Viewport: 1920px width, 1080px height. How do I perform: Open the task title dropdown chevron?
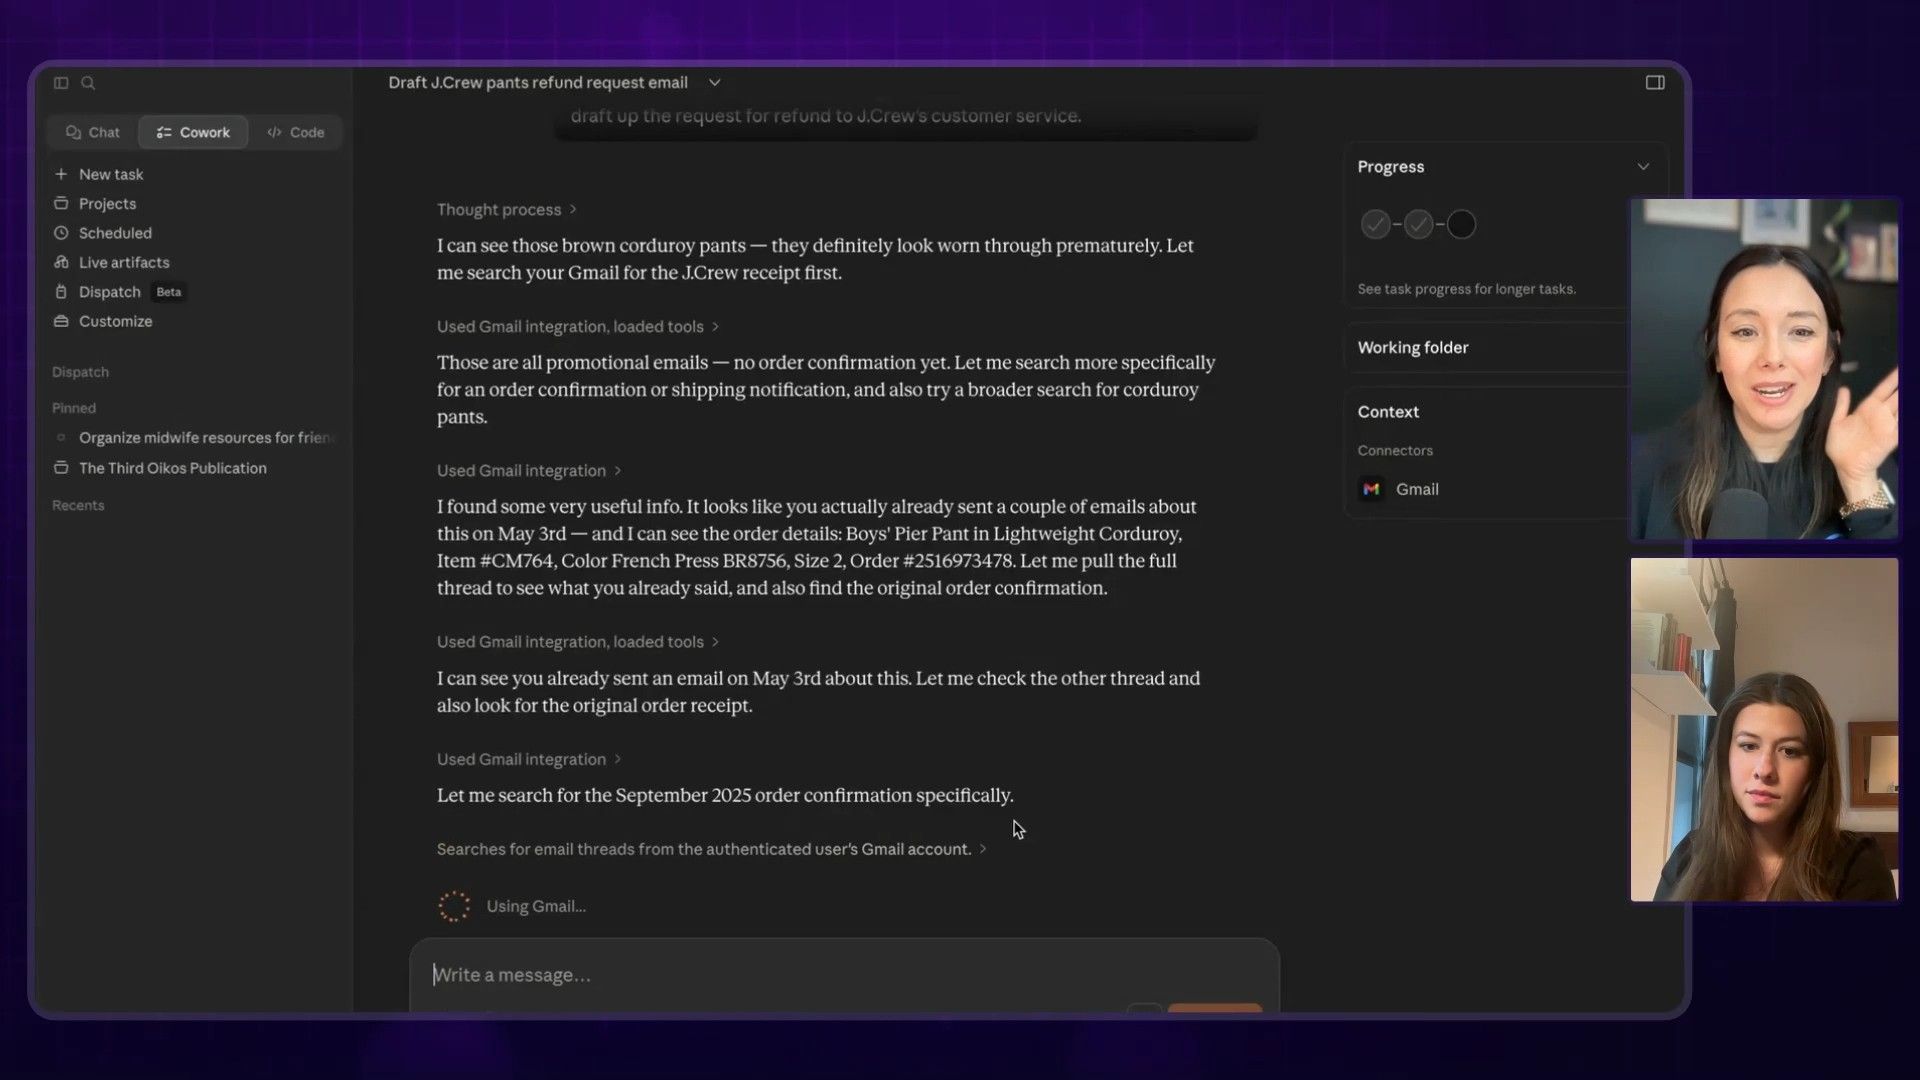pyautogui.click(x=714, y=83)
